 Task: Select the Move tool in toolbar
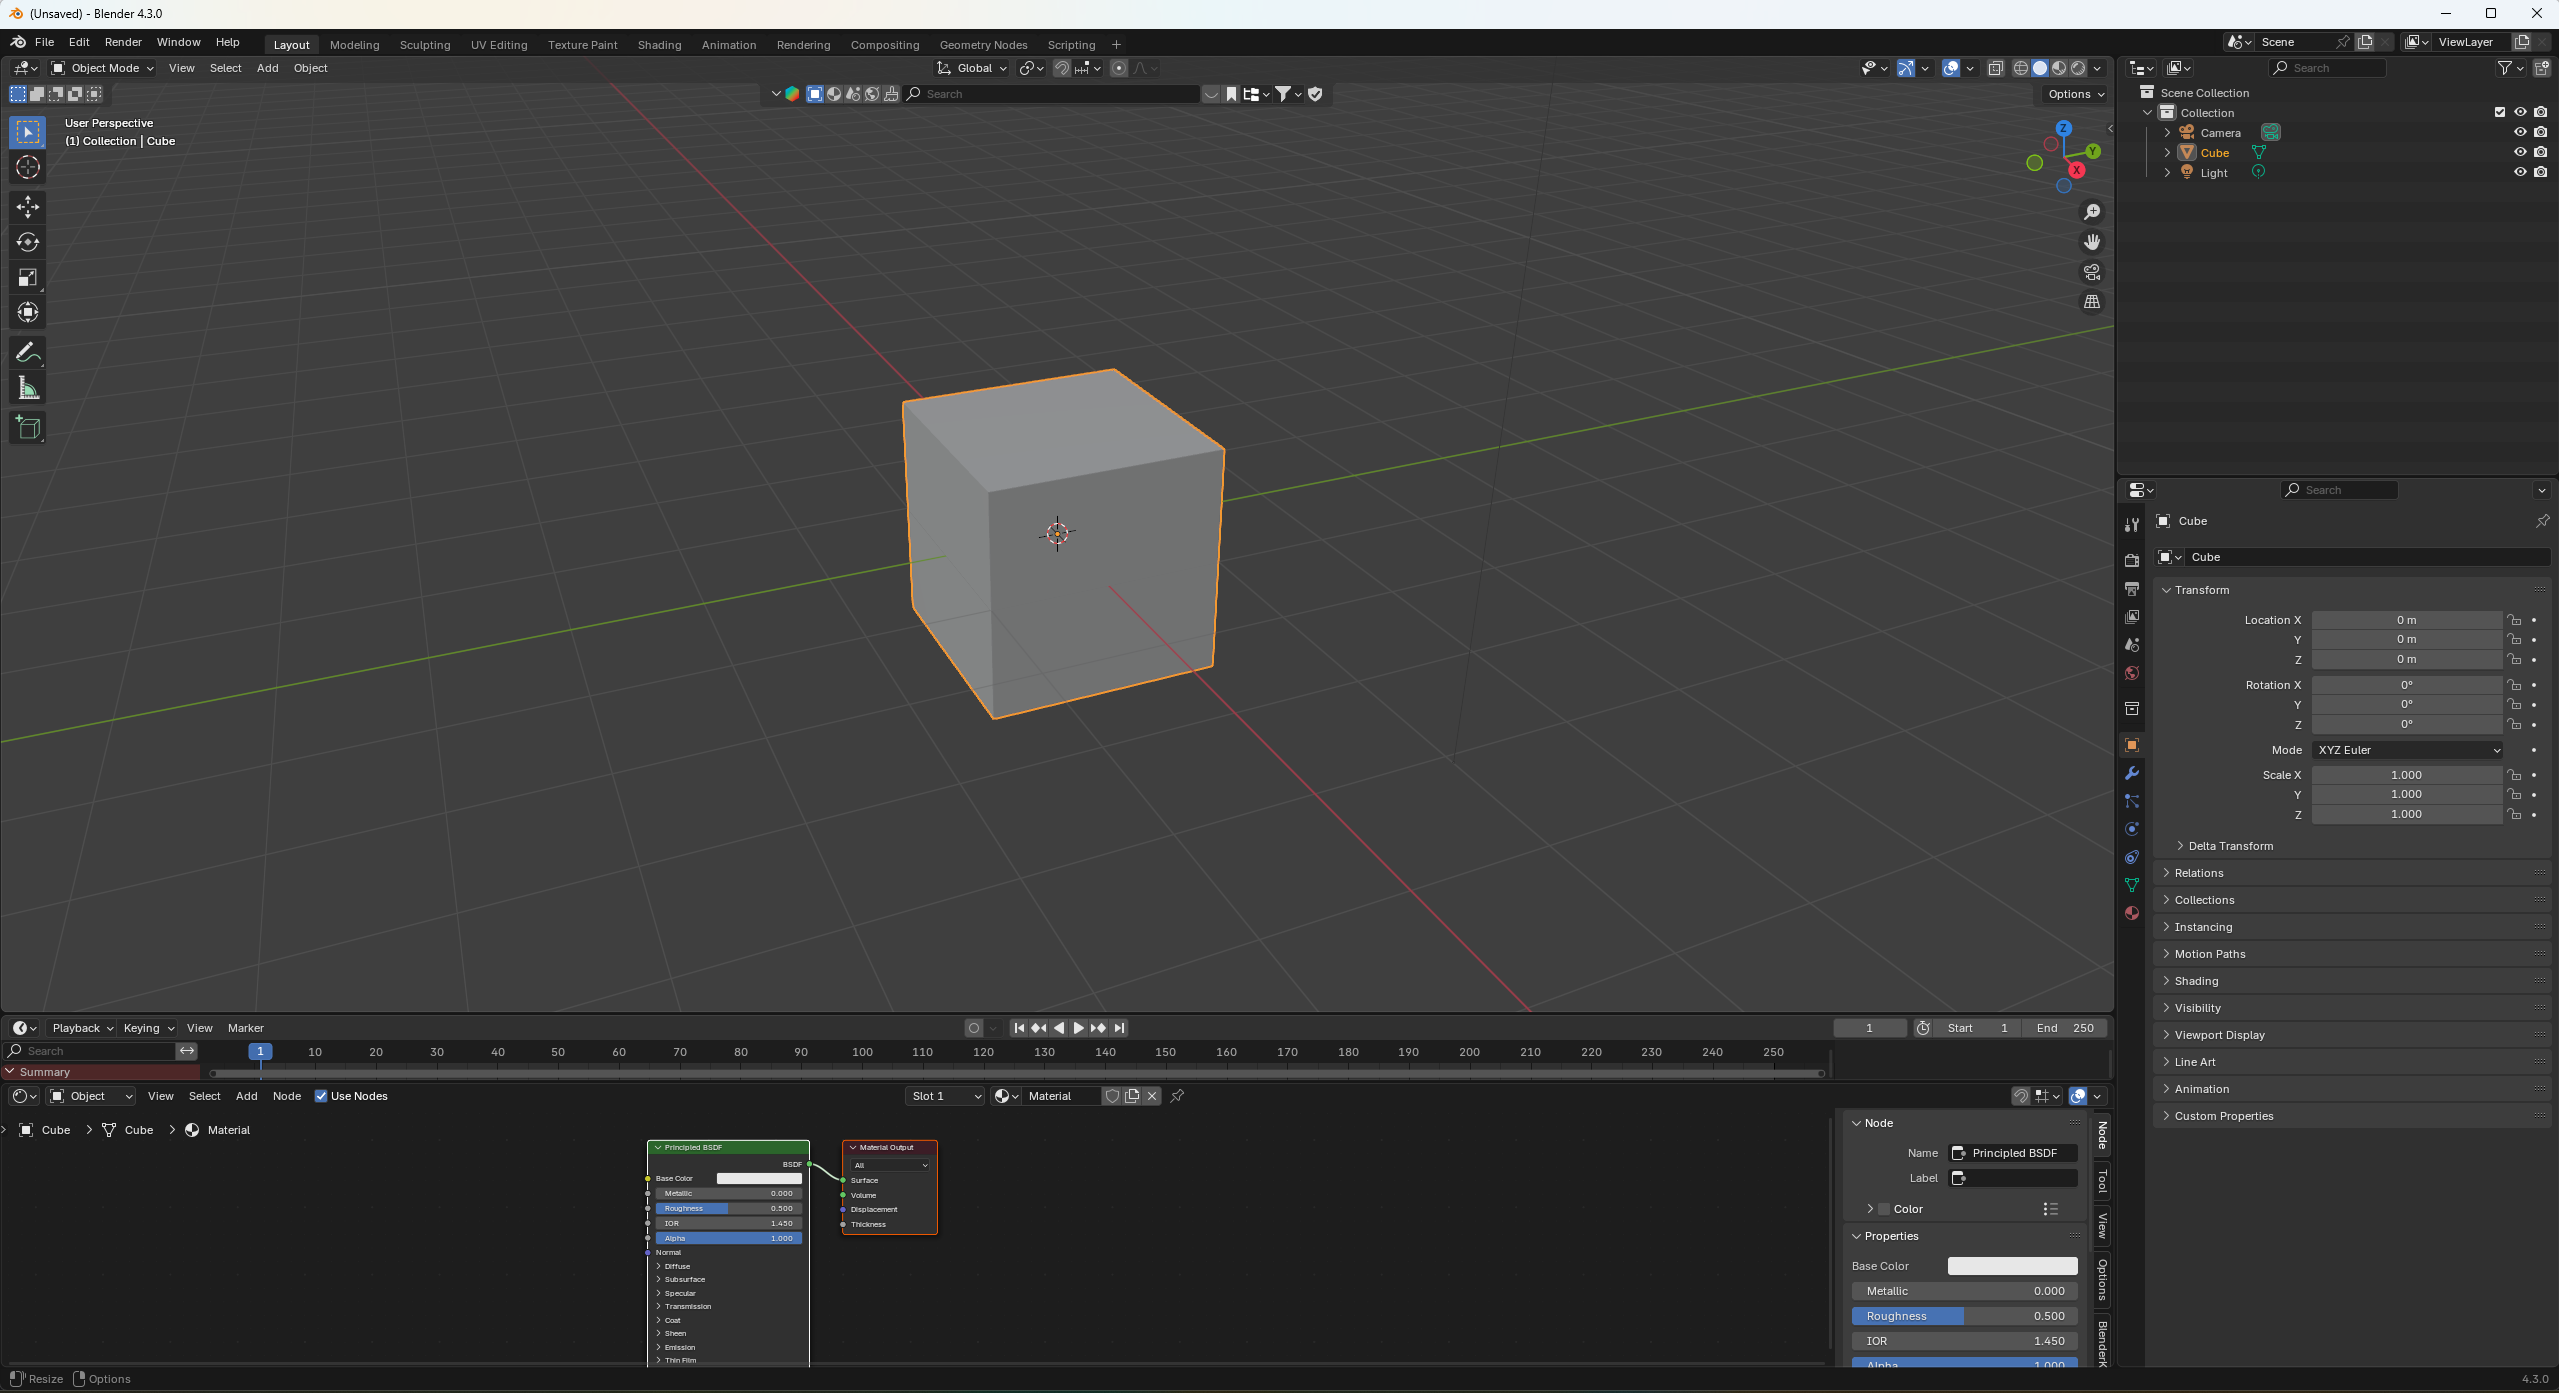28,207
